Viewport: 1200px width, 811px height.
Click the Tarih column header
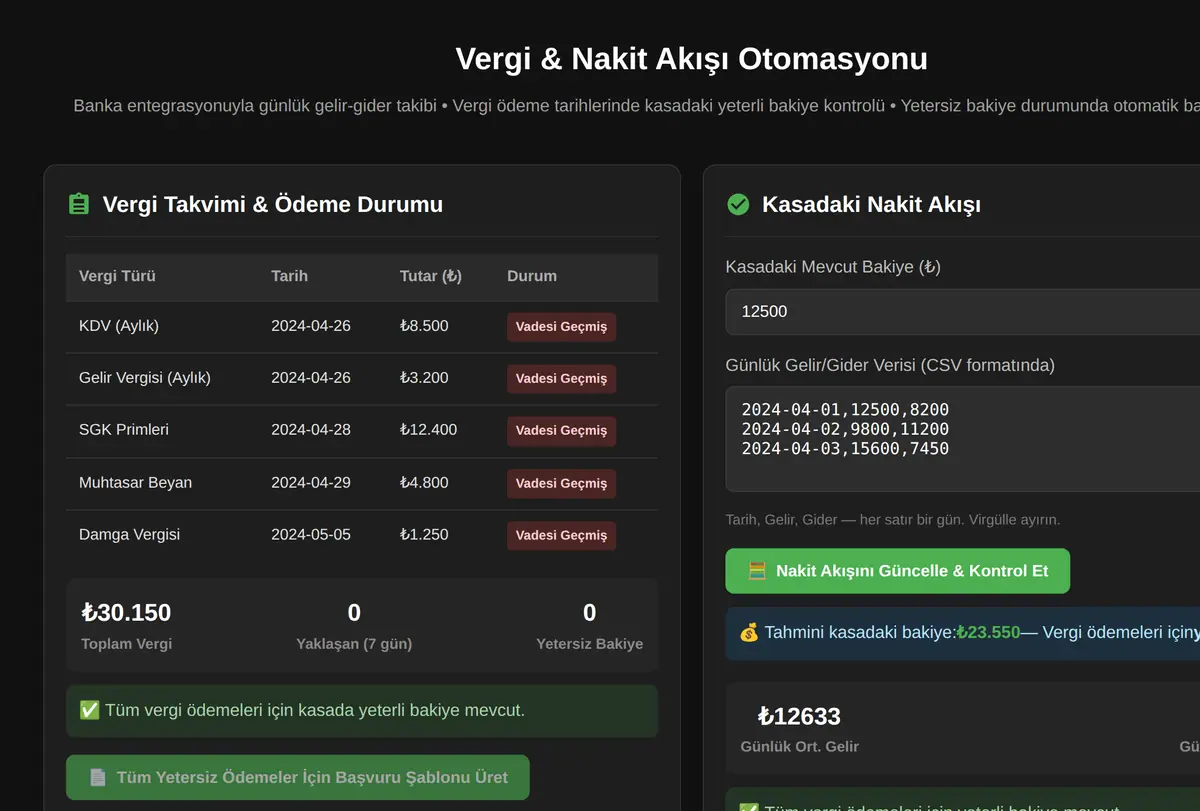click(289, 276)
